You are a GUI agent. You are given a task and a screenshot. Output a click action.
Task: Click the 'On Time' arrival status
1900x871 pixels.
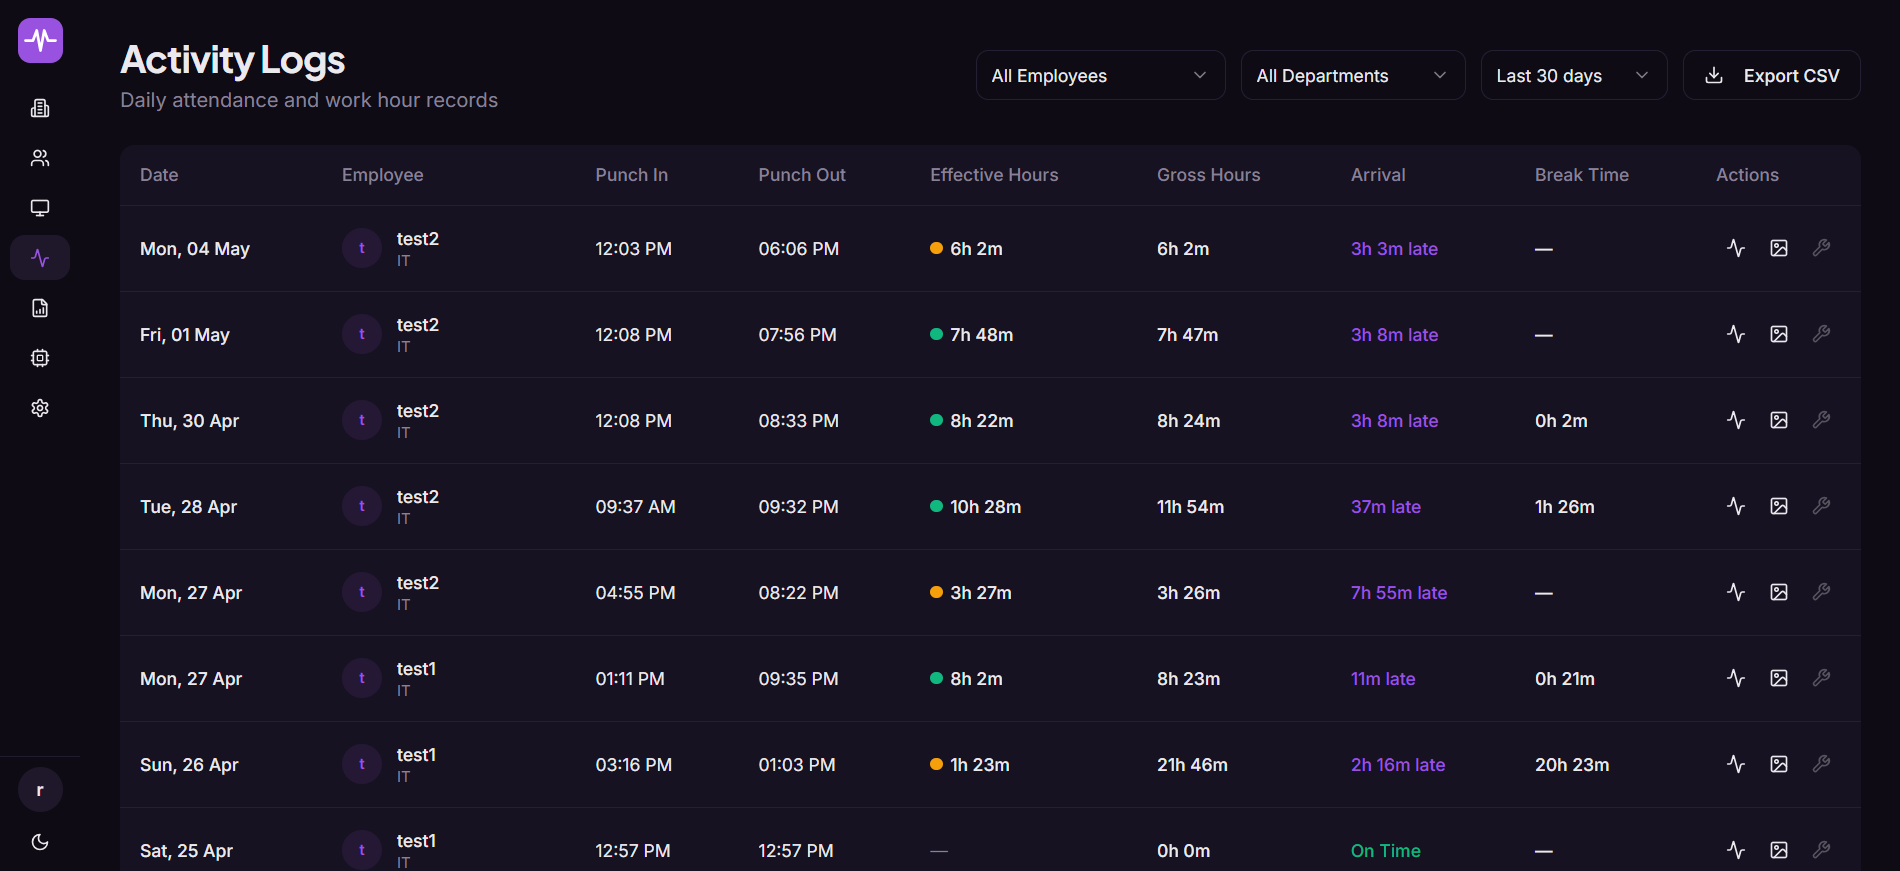[x=1386, y=851]
